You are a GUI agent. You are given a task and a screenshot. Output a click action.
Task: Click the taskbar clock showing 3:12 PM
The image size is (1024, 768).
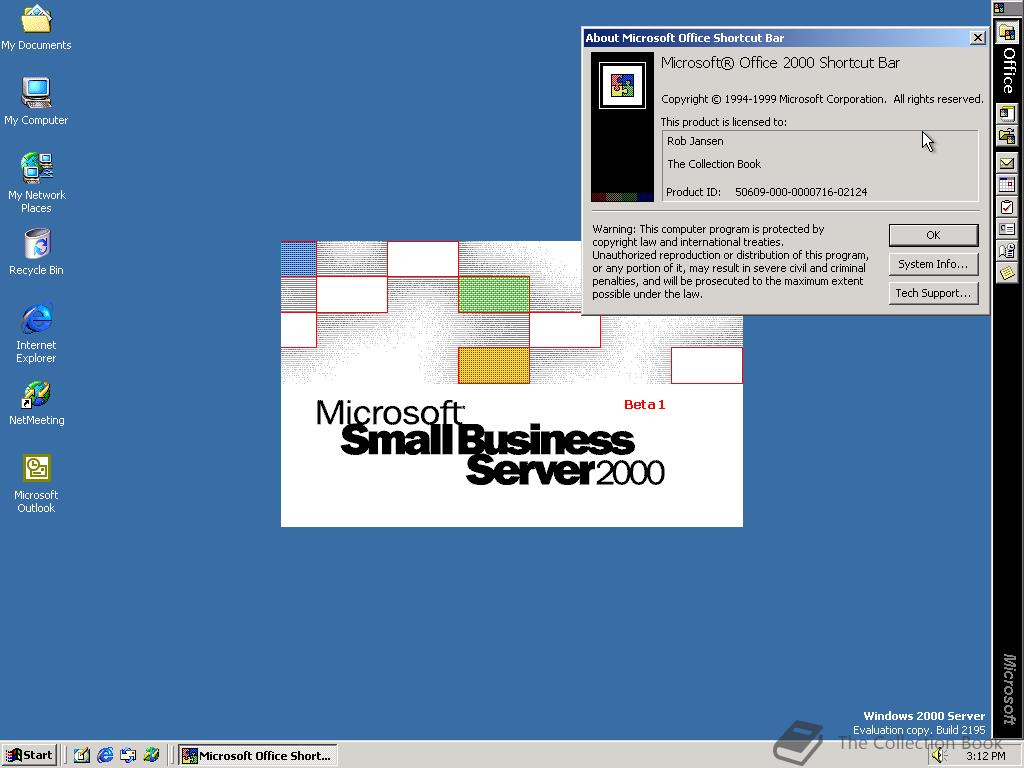coord(985,756)
